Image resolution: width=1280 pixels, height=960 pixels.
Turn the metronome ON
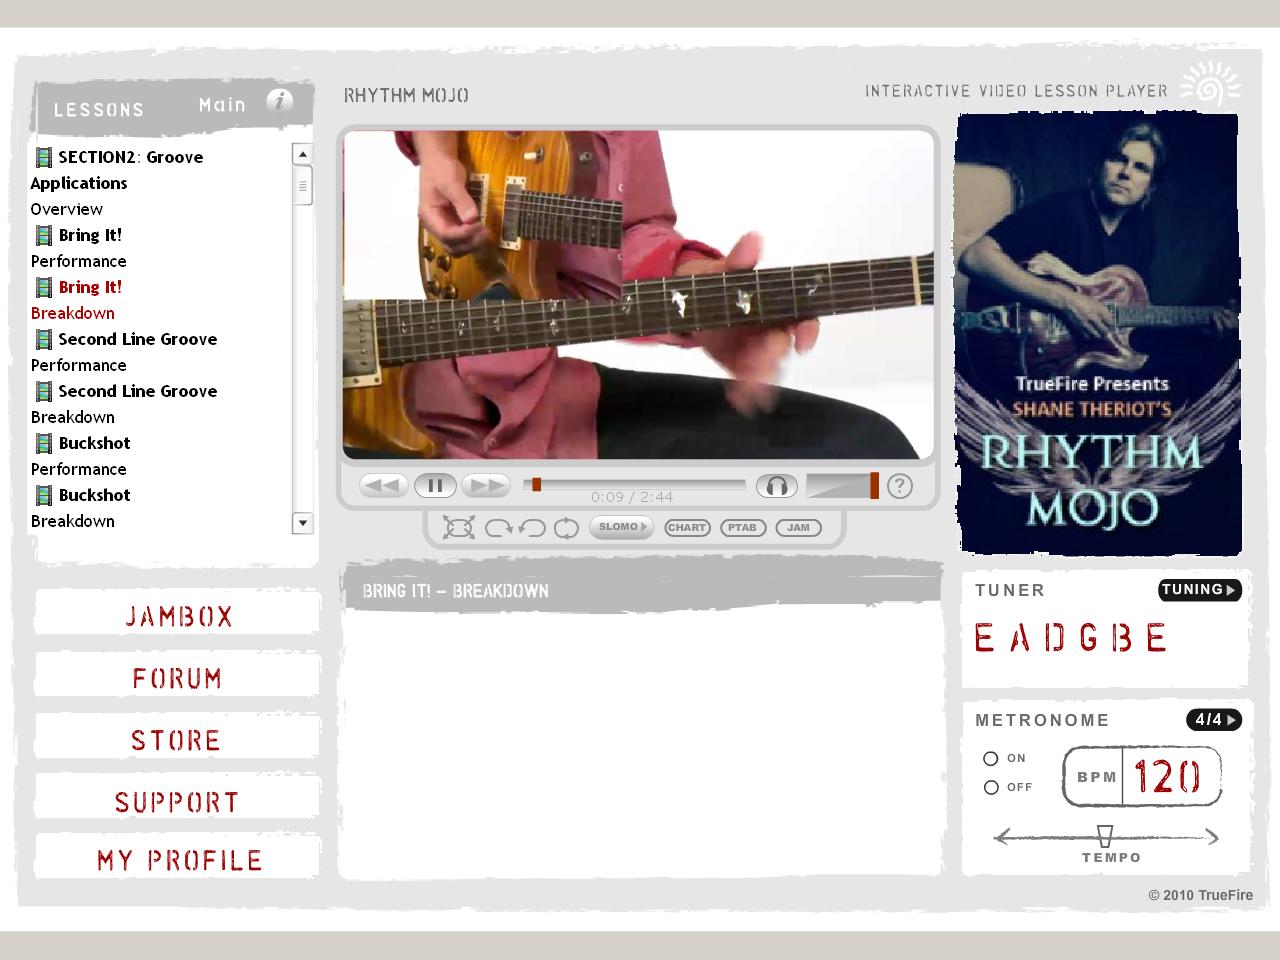tap(991, 758)
